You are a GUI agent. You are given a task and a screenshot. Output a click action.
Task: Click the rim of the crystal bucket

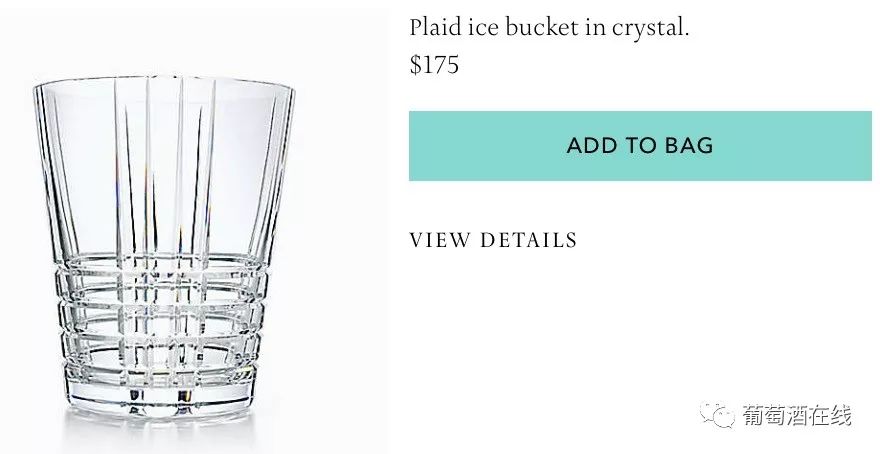[164, 84]
